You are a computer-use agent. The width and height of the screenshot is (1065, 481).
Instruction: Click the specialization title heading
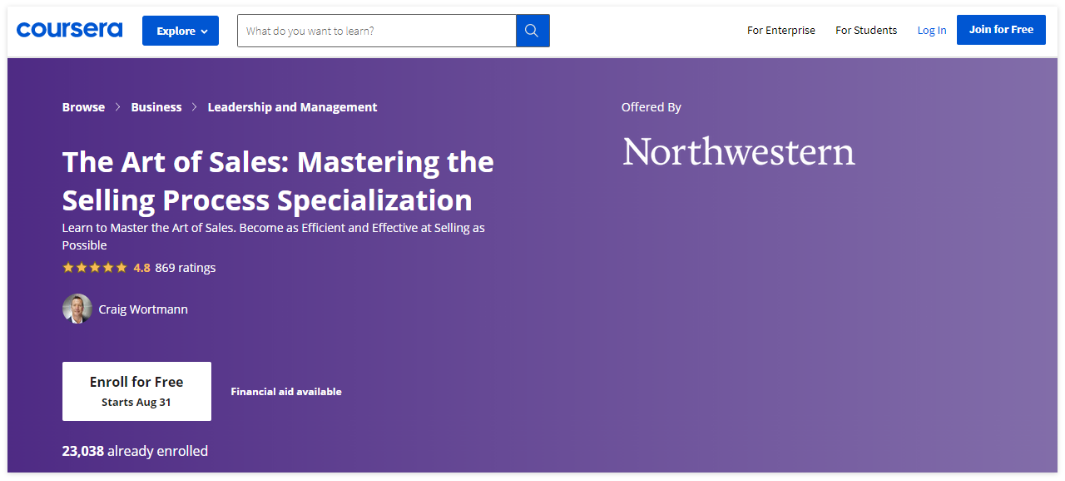[278, 181]
